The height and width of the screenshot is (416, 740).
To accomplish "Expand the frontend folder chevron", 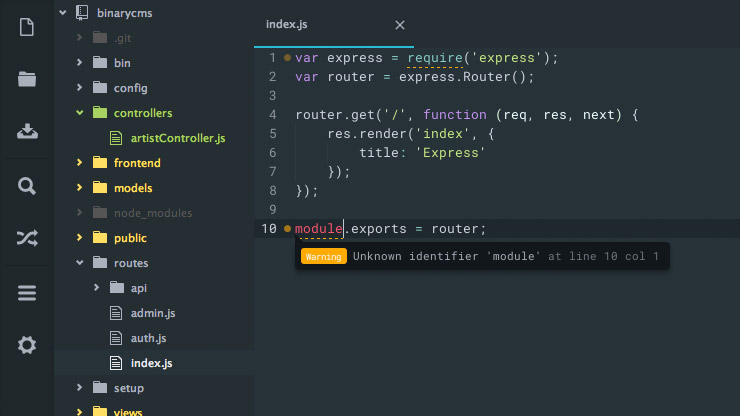I will point(79,162).
